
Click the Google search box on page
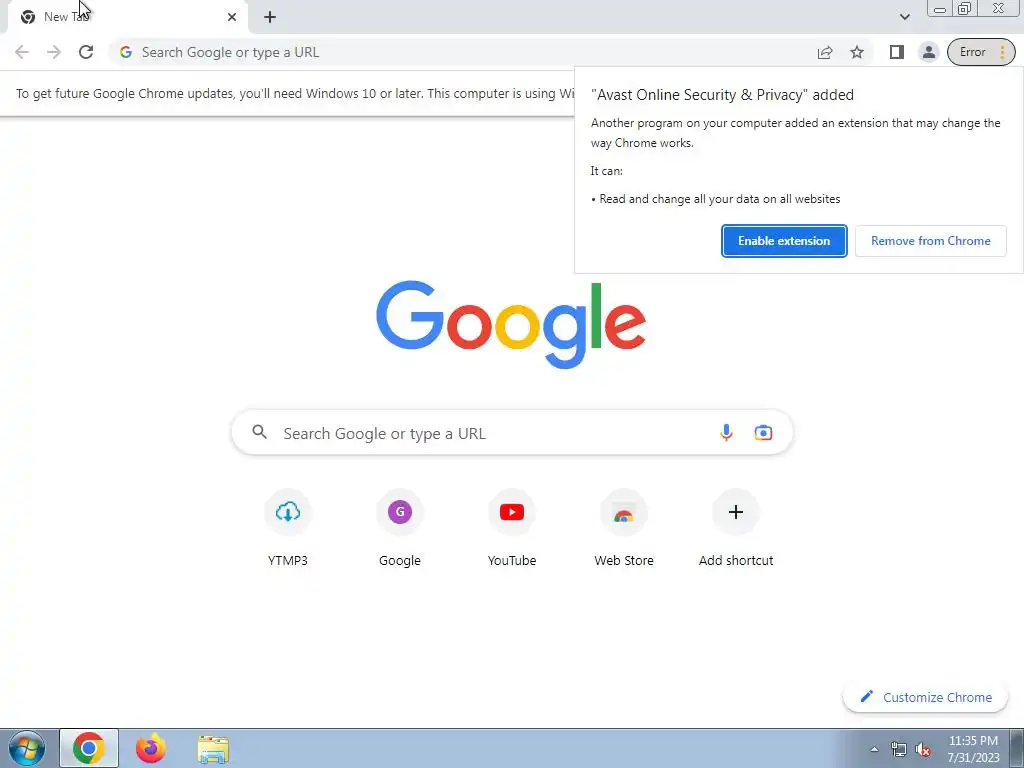(x=513, y=433)
